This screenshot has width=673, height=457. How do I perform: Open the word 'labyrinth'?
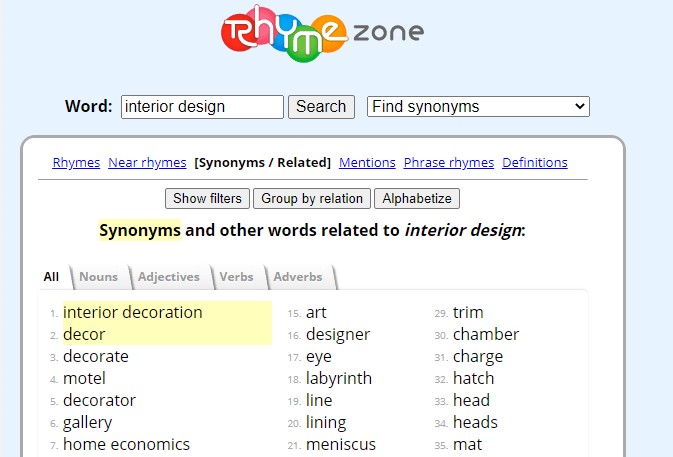click(339, 378)
